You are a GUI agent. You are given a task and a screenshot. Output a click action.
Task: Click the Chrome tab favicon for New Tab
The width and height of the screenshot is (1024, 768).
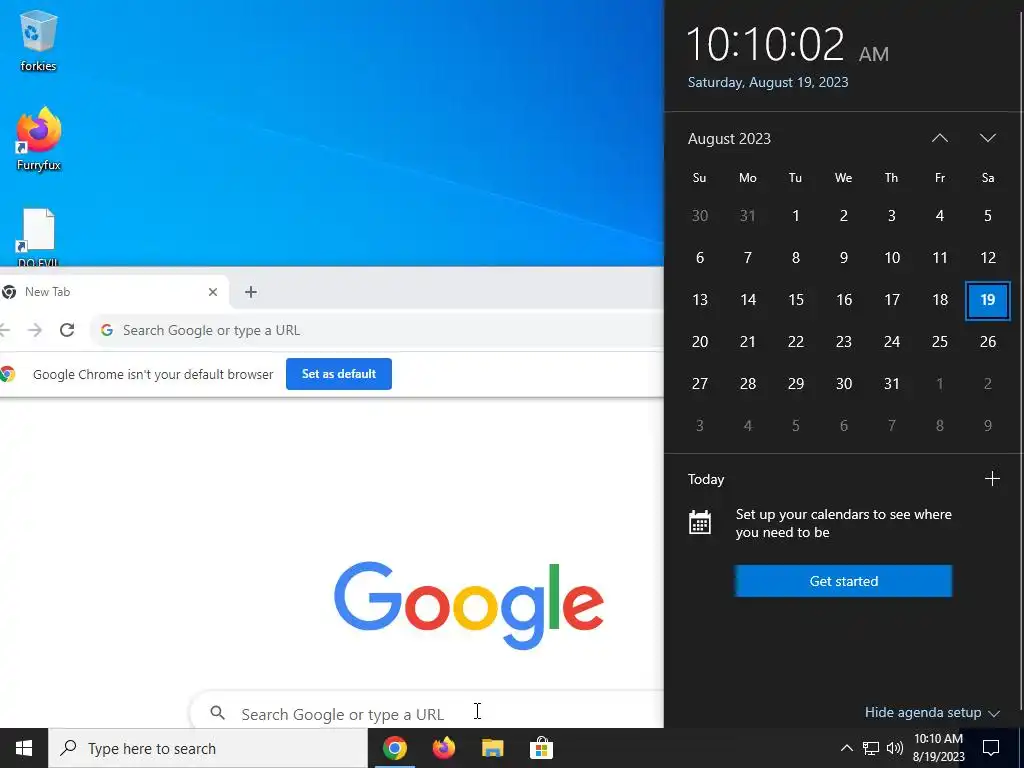click(x=9, y=292)
